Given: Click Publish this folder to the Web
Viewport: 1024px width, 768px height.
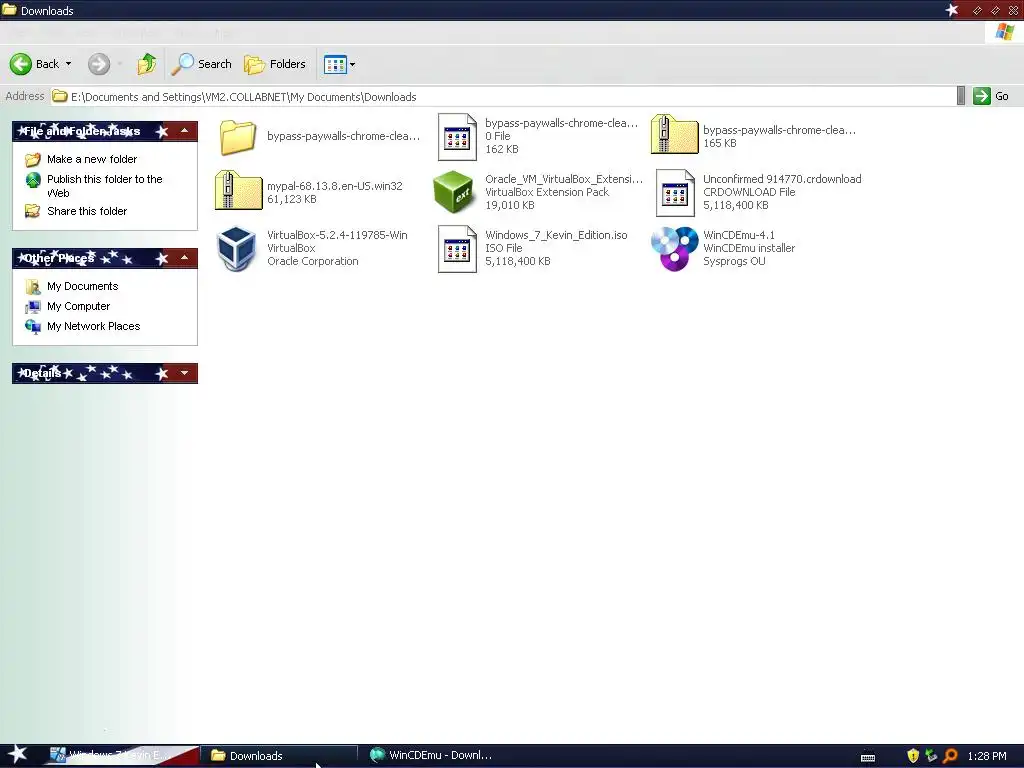Looking at the screenshot, I should tap(104, 186).
